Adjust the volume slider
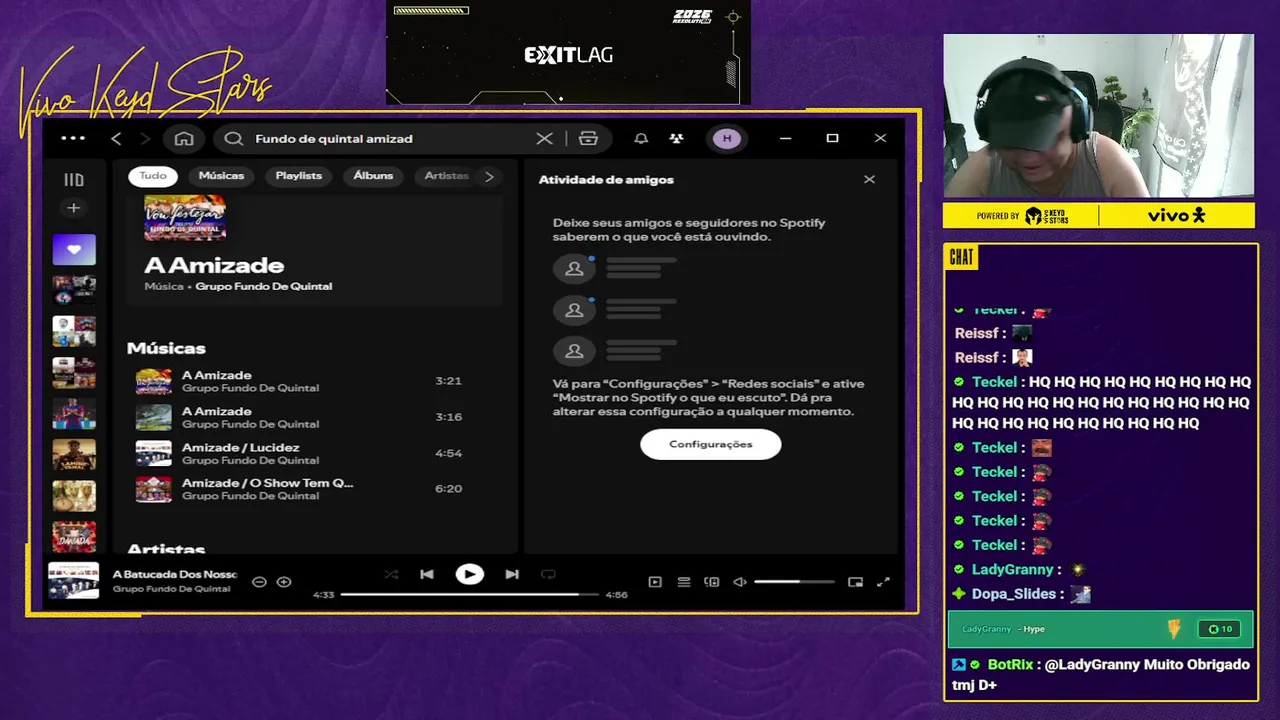The height and width of the screenshot is (720, 1280). [x=794, y=582]
